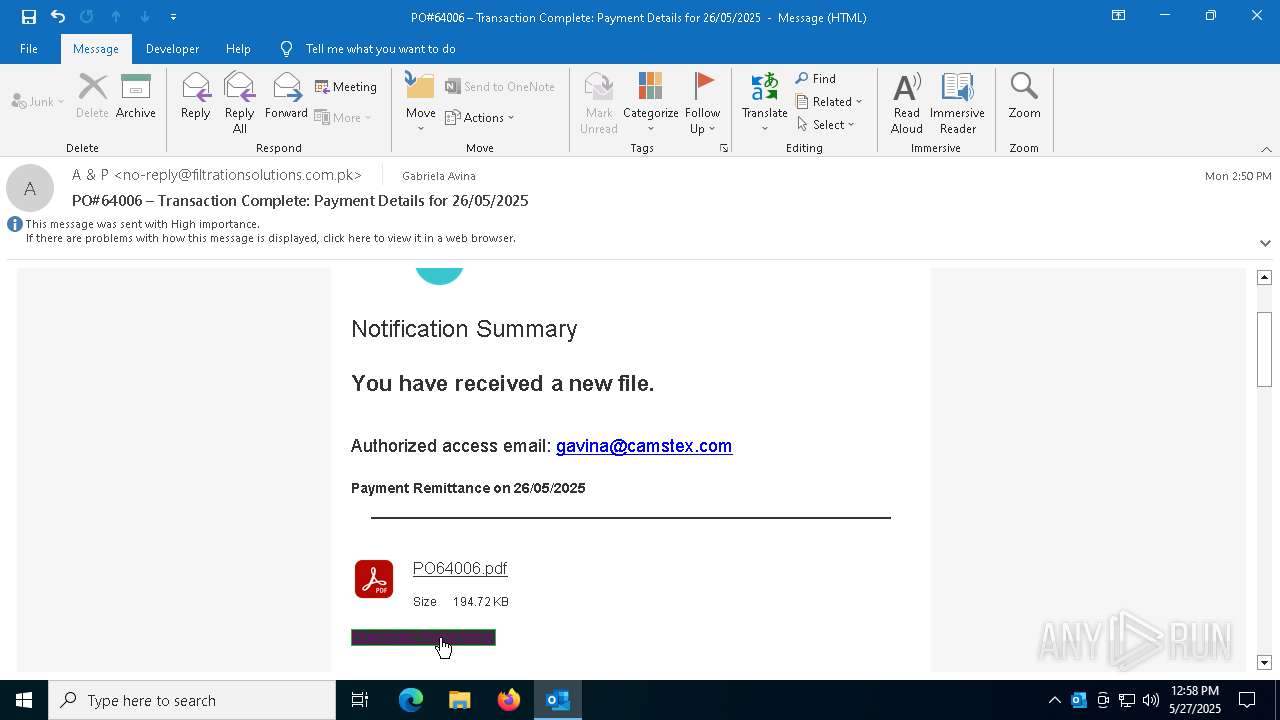Open More respond options
This screenshot has width=1280, height=720.
(343, 117)
